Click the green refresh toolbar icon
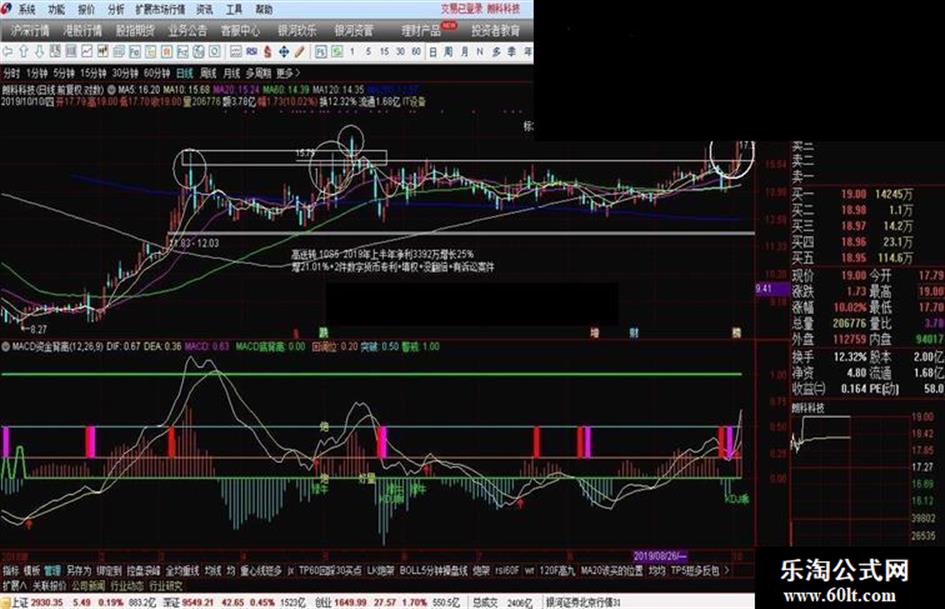Image resolution: width=945 pixels, height=609 pixels. (x=337, y=52)
